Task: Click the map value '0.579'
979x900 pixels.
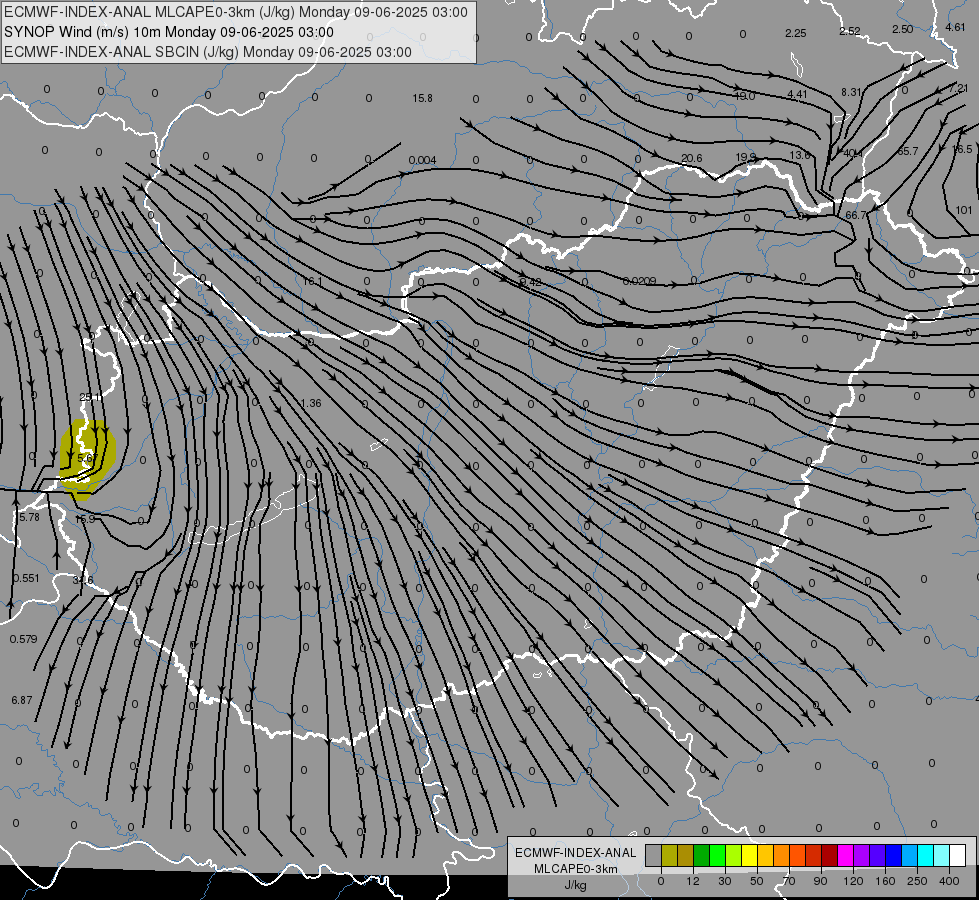Action: [x=24, y=640]
